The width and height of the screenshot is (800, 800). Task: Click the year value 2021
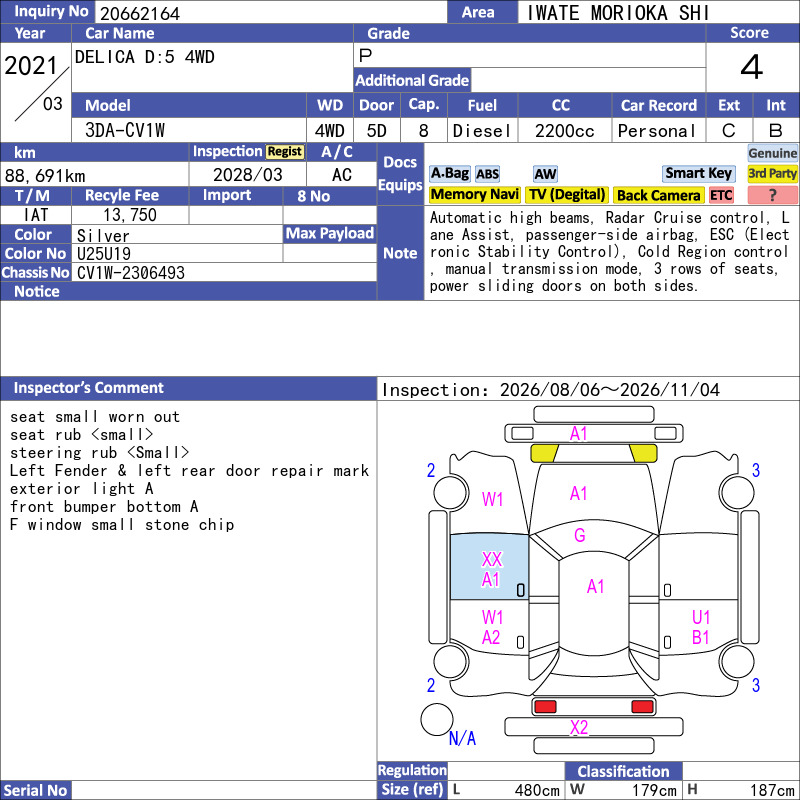(x=31, y=66)
